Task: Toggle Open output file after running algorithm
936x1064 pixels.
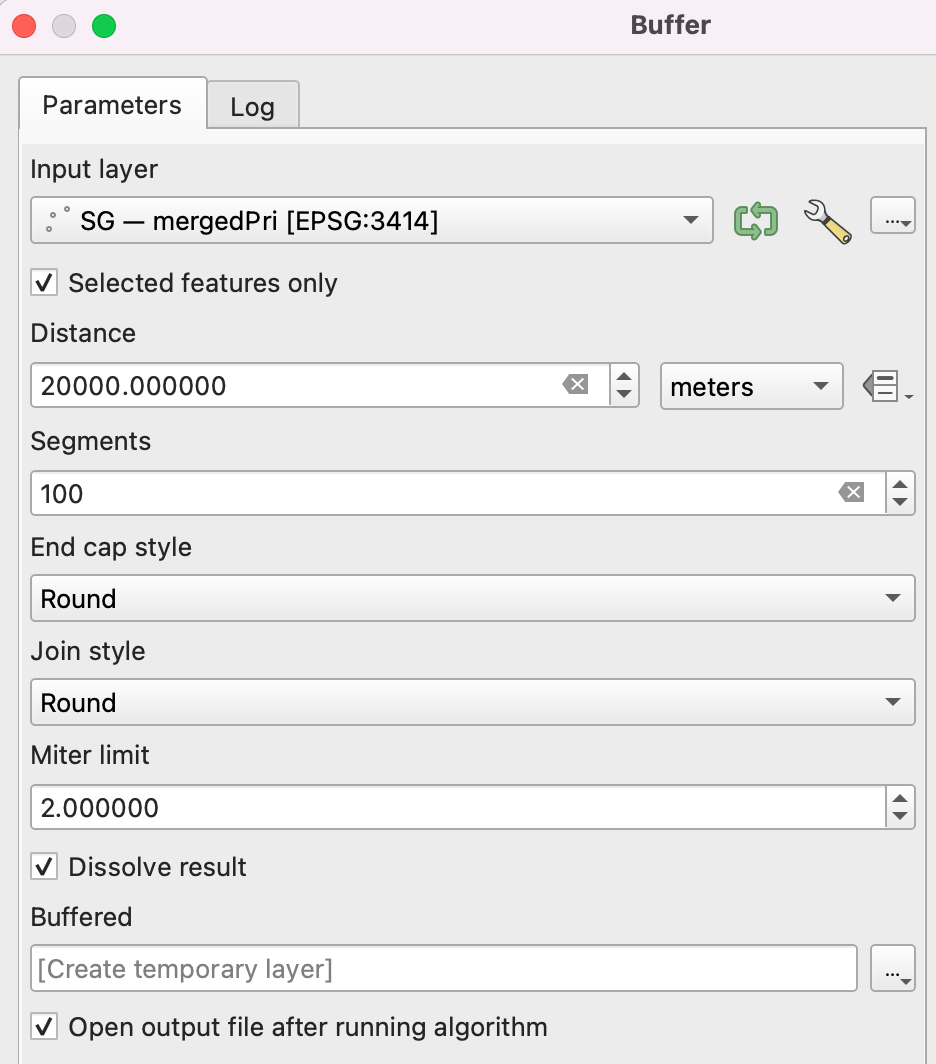Action: (x=44, y=1027)
